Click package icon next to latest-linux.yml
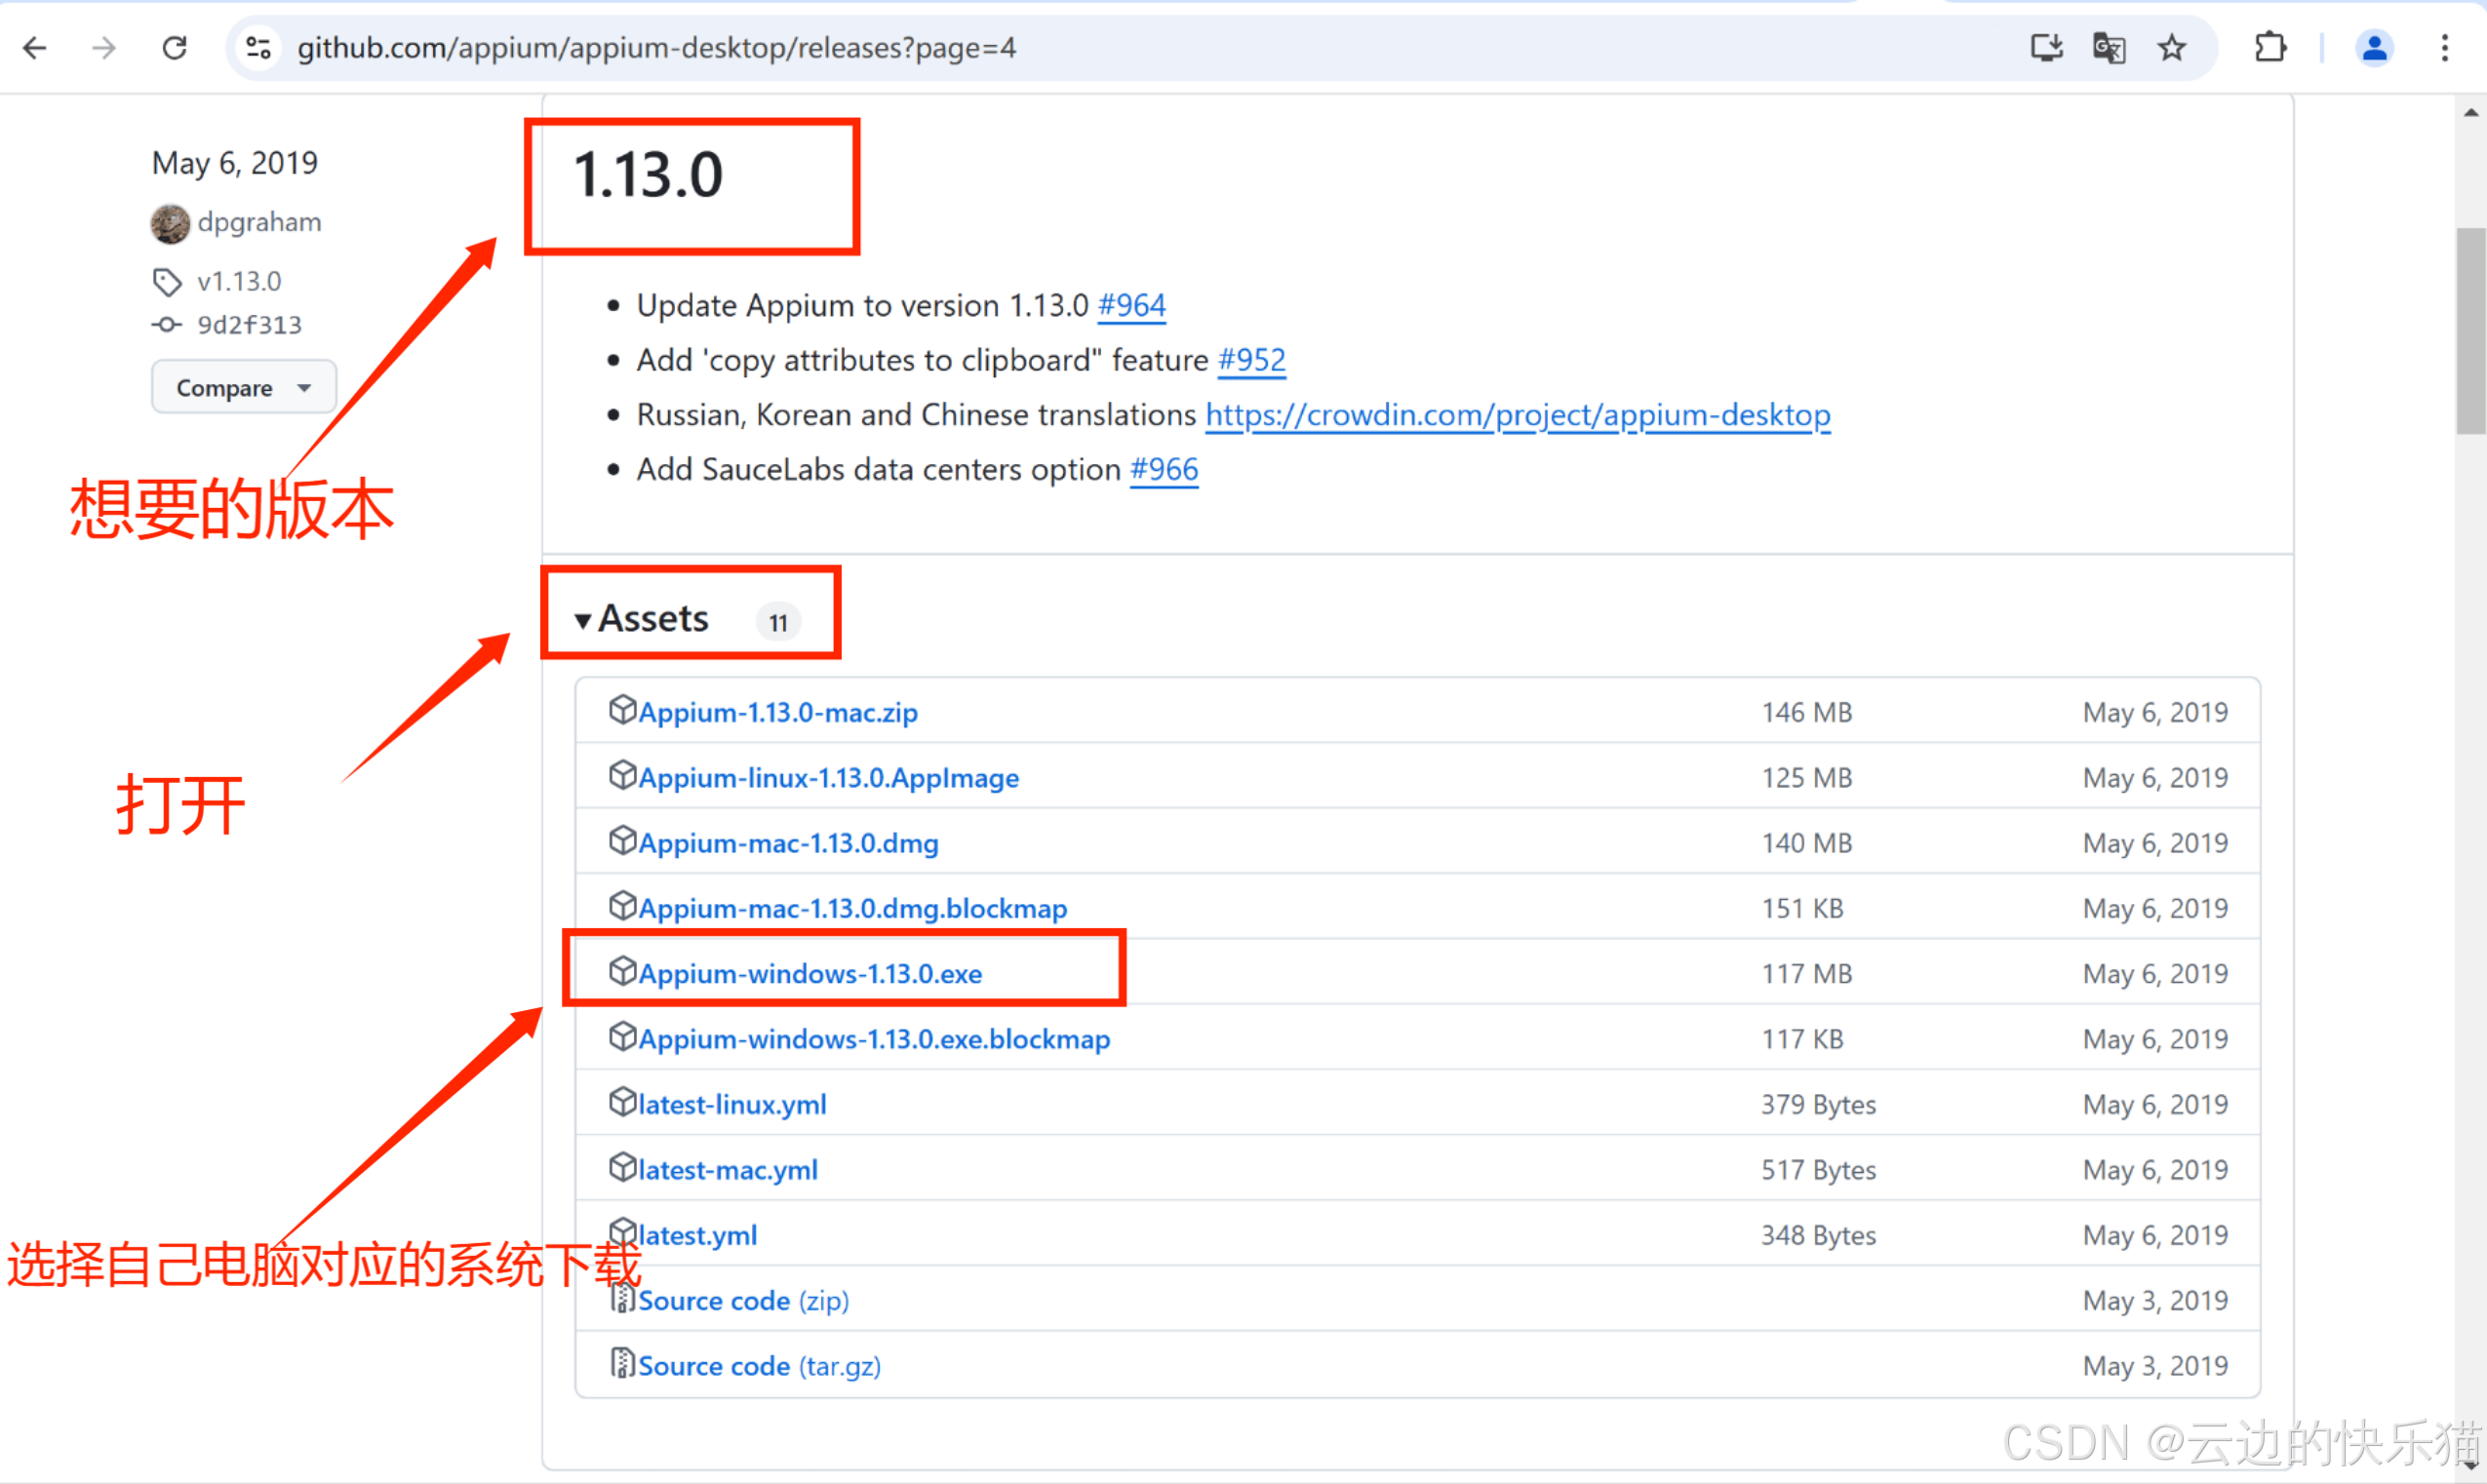This screenshot has width=2487, height=1484. pyautogui.click(x=622, y=1102)
